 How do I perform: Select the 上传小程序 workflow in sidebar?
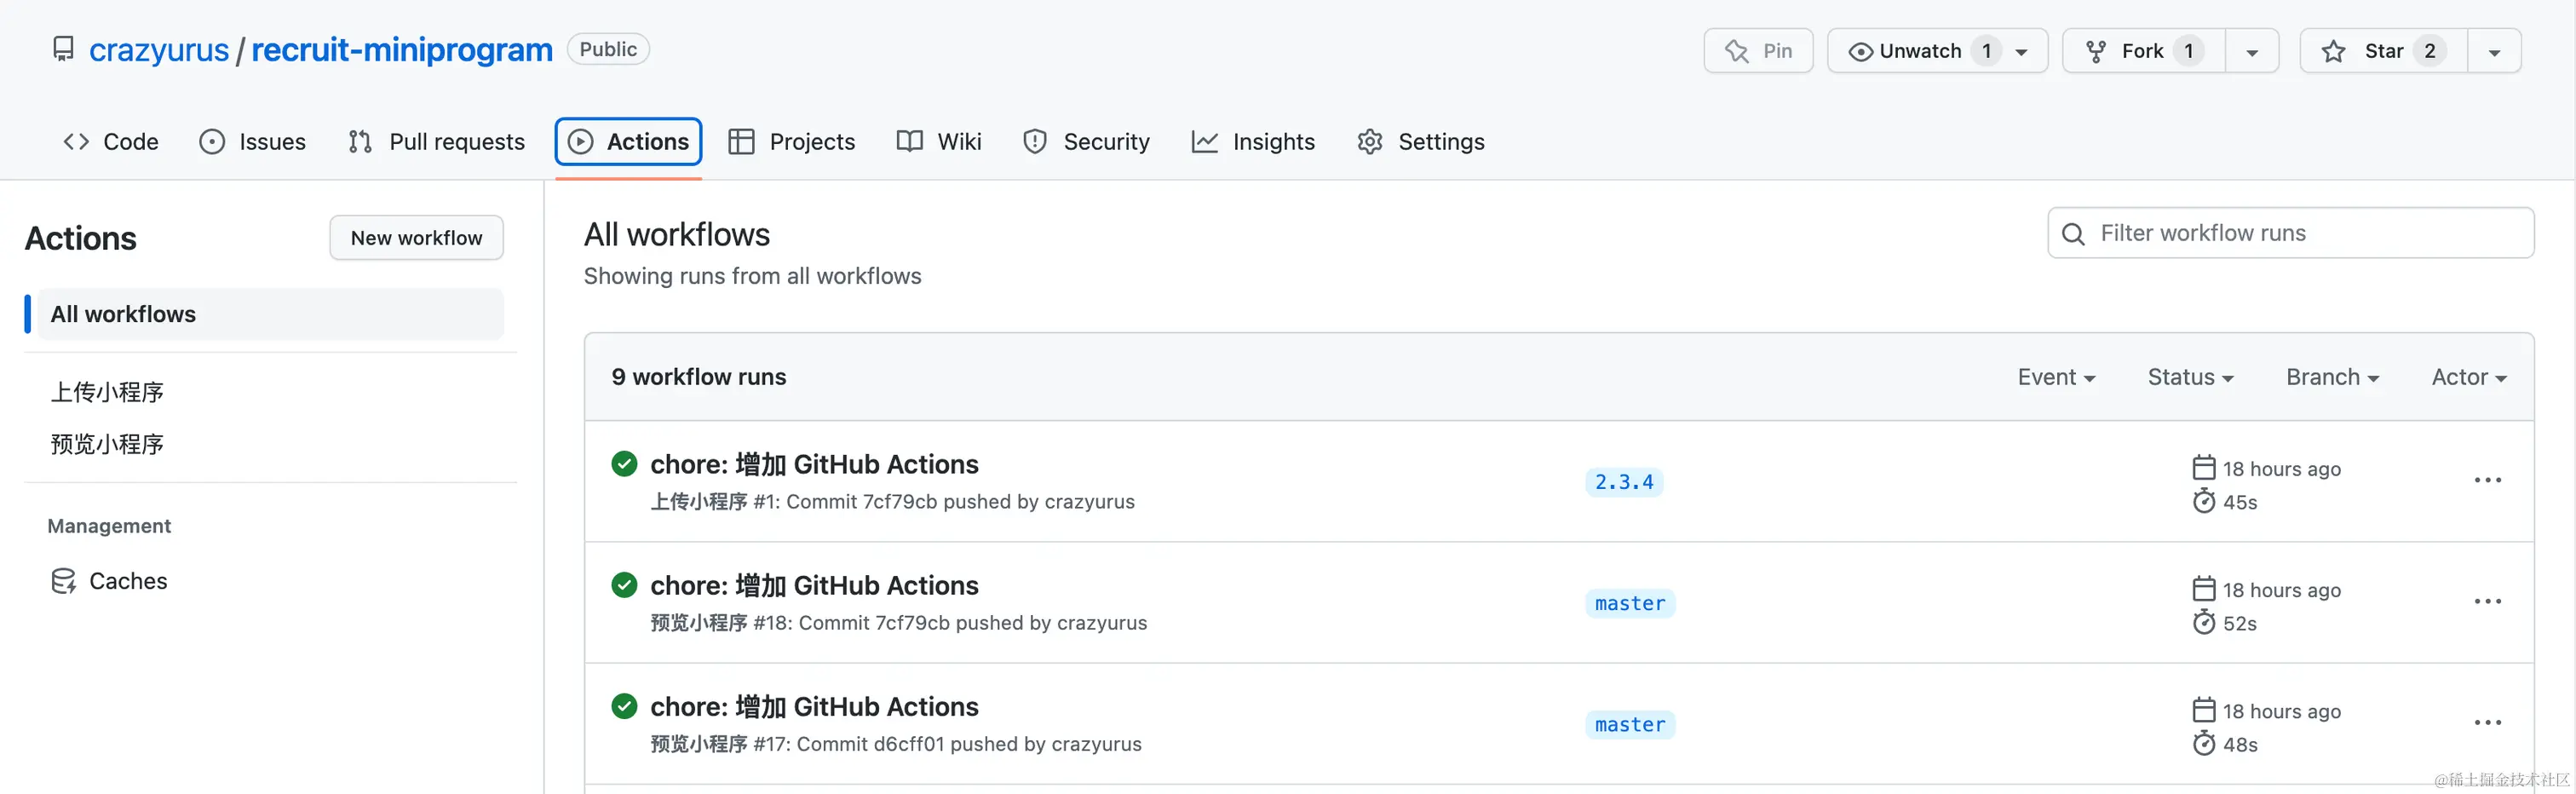[107, 392]
